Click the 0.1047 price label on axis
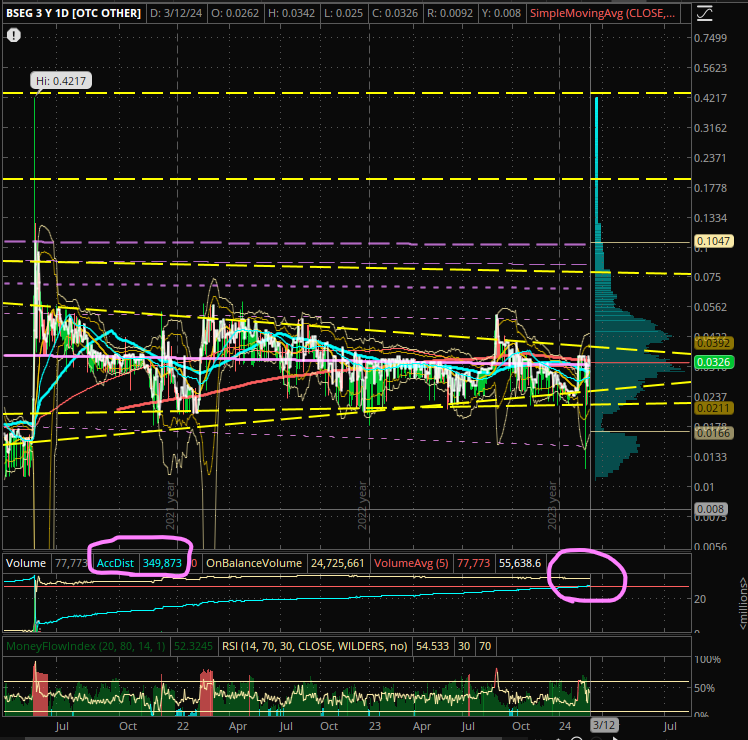 713,240
